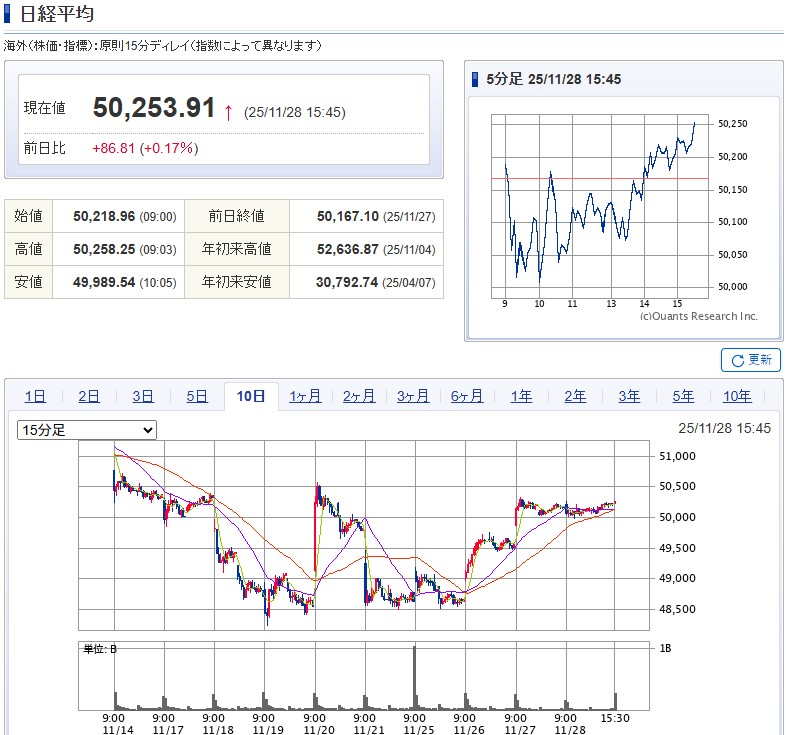Open the 3ヶ月 chart tab

click(413, 396)
